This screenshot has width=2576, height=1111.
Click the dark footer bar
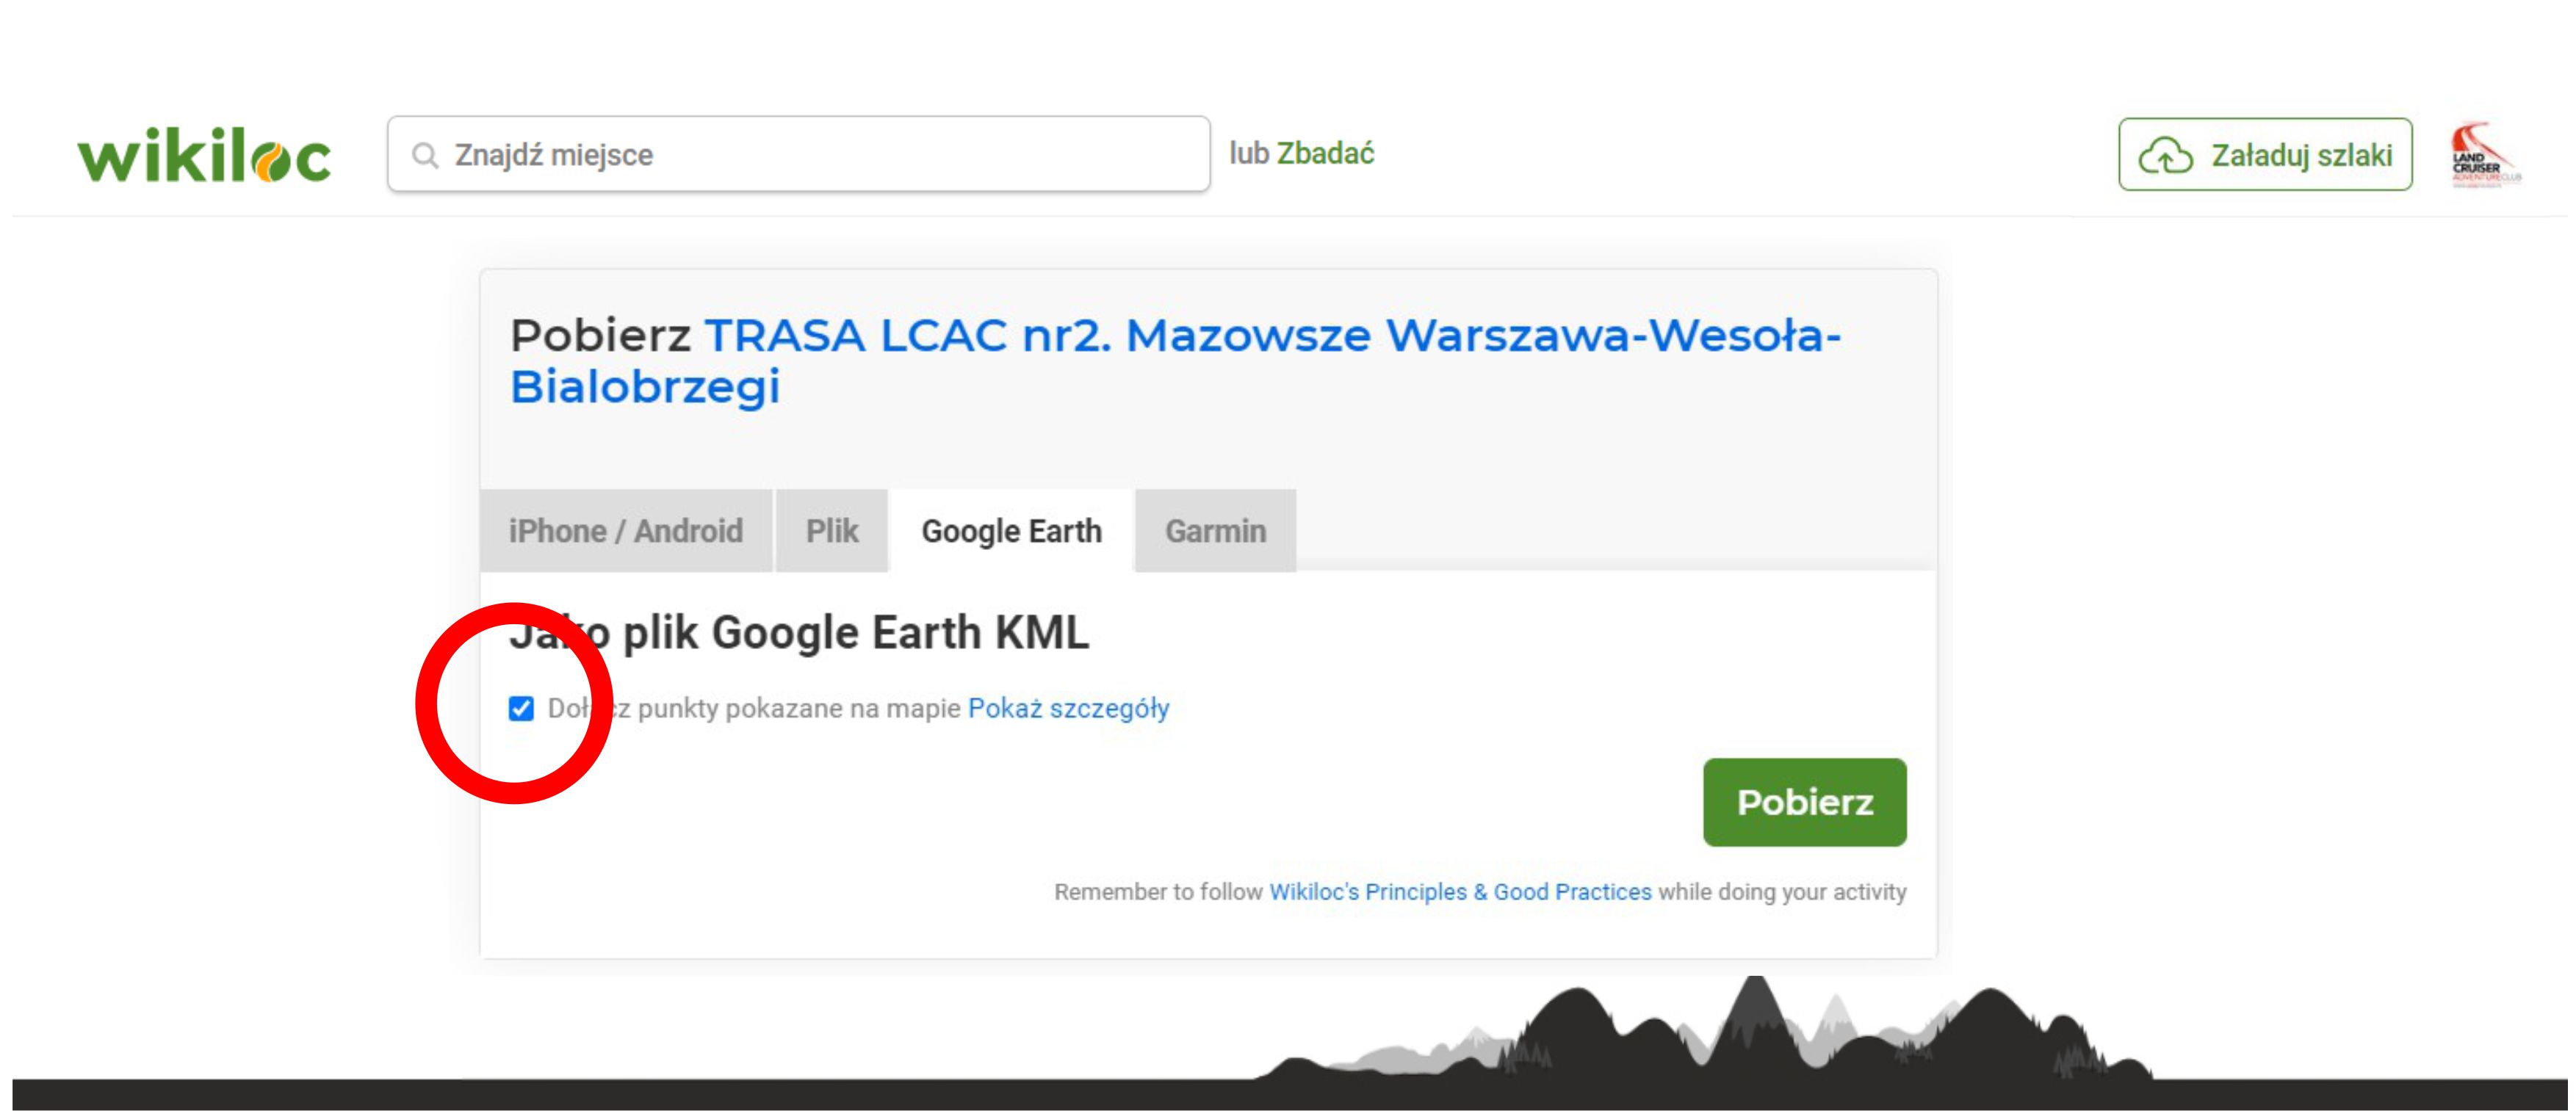point(600,1094)
